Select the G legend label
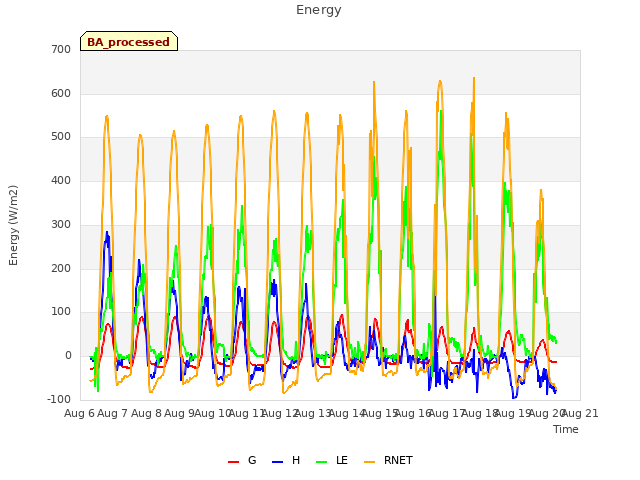 coord(252,460)
